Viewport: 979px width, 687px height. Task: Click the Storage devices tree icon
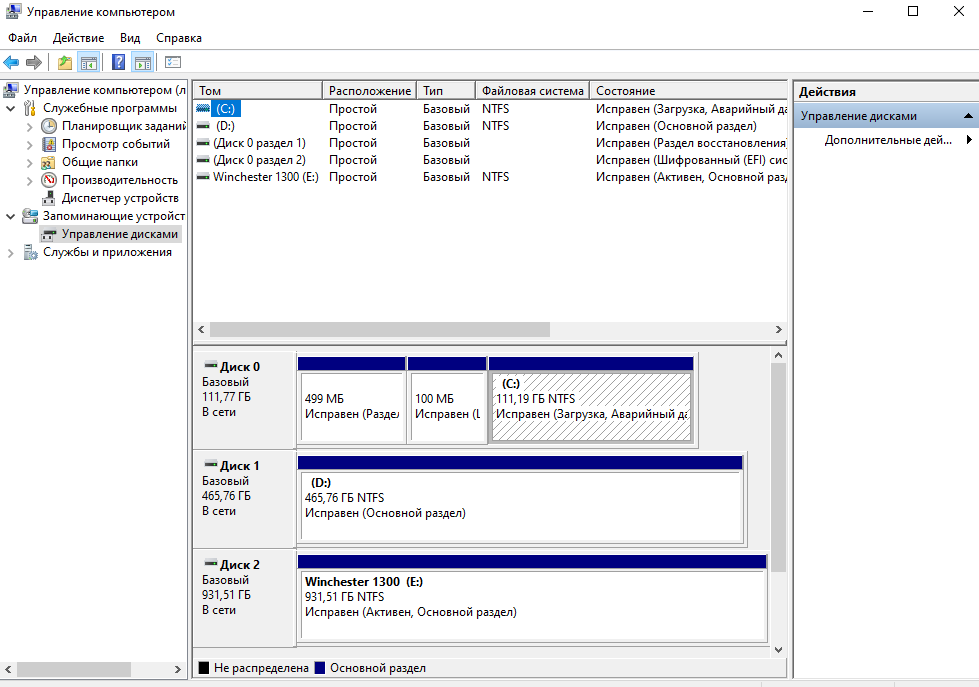[x=30, y=216]
